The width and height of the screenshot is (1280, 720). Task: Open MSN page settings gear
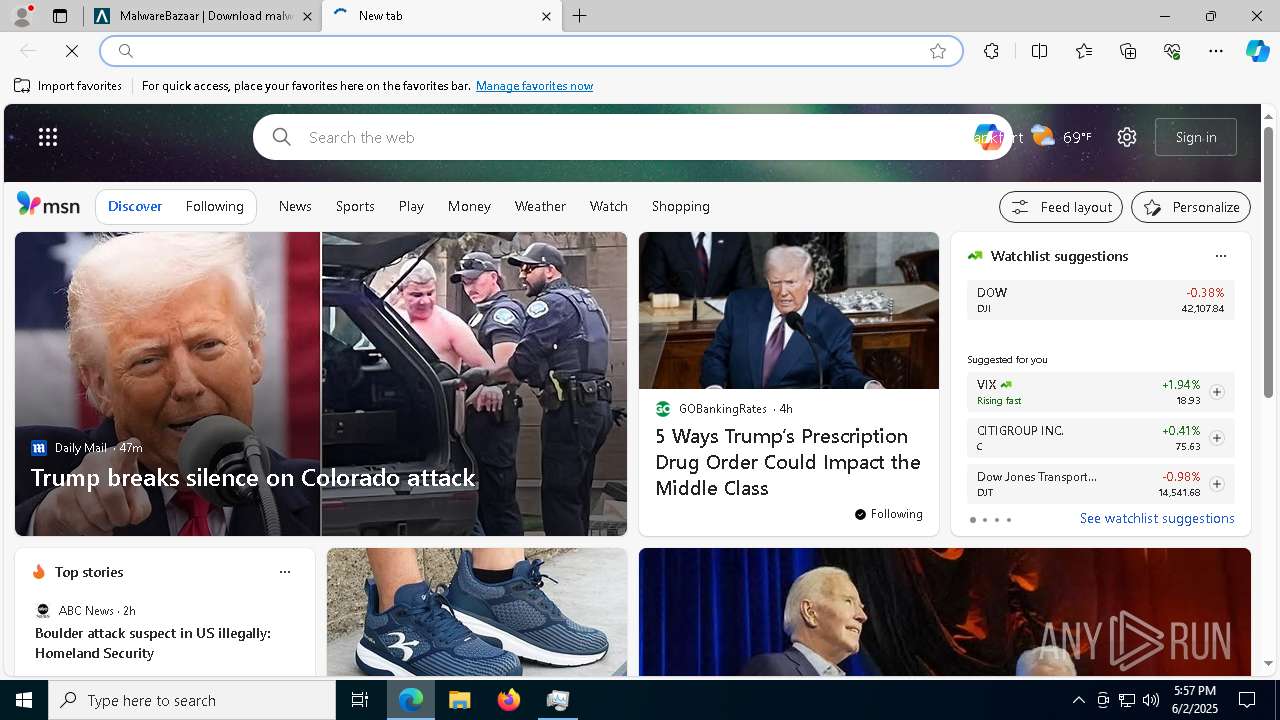pyautogui.click(x=1127, y=137)
